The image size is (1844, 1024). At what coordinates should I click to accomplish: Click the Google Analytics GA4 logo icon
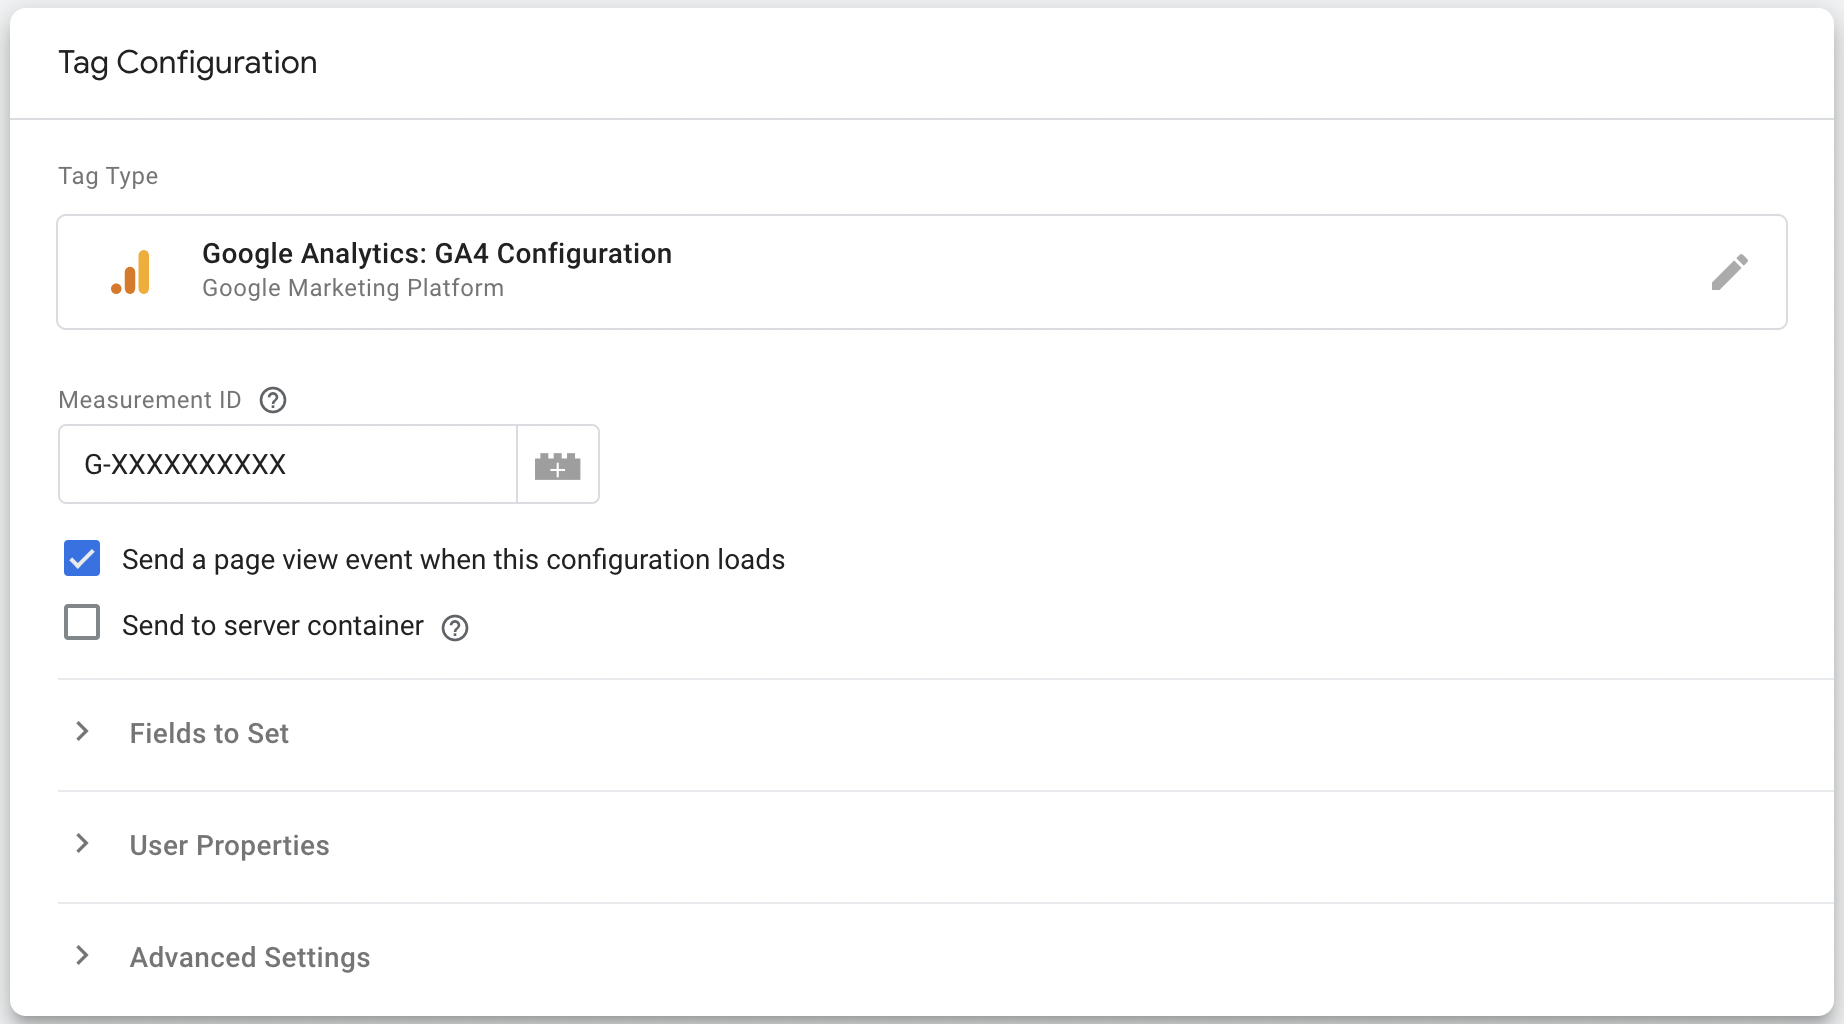131,270
